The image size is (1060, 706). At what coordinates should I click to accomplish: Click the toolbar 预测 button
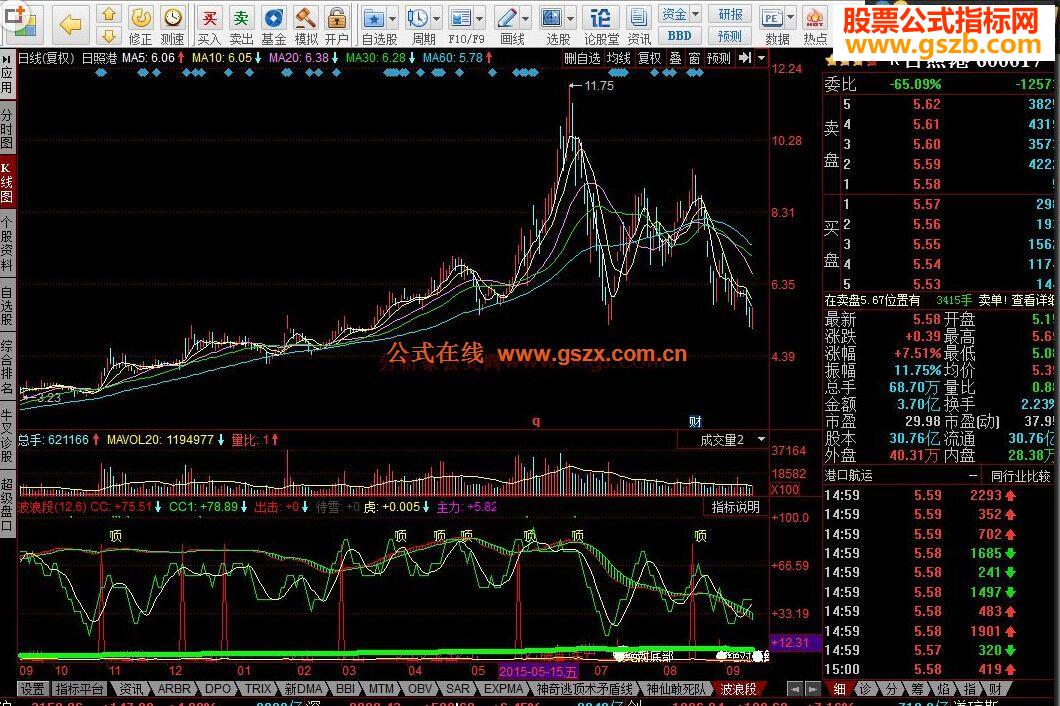click(x=730, y=36)
